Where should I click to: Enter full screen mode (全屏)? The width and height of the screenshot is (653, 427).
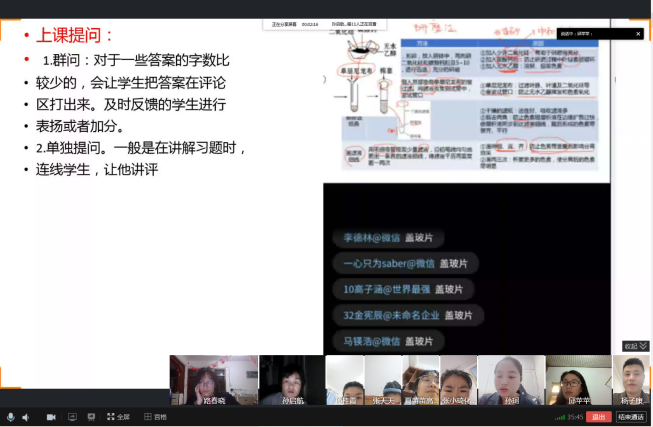118,417
